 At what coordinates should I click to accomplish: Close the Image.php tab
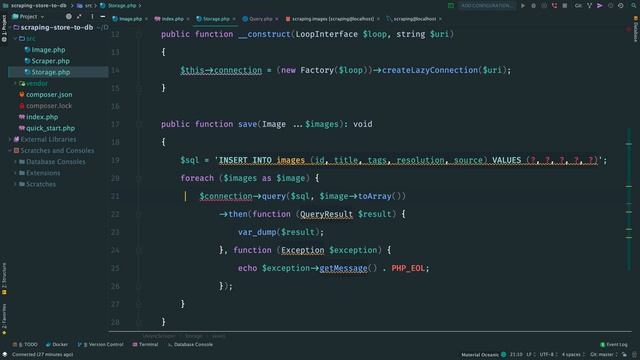[x=147, y=19]
